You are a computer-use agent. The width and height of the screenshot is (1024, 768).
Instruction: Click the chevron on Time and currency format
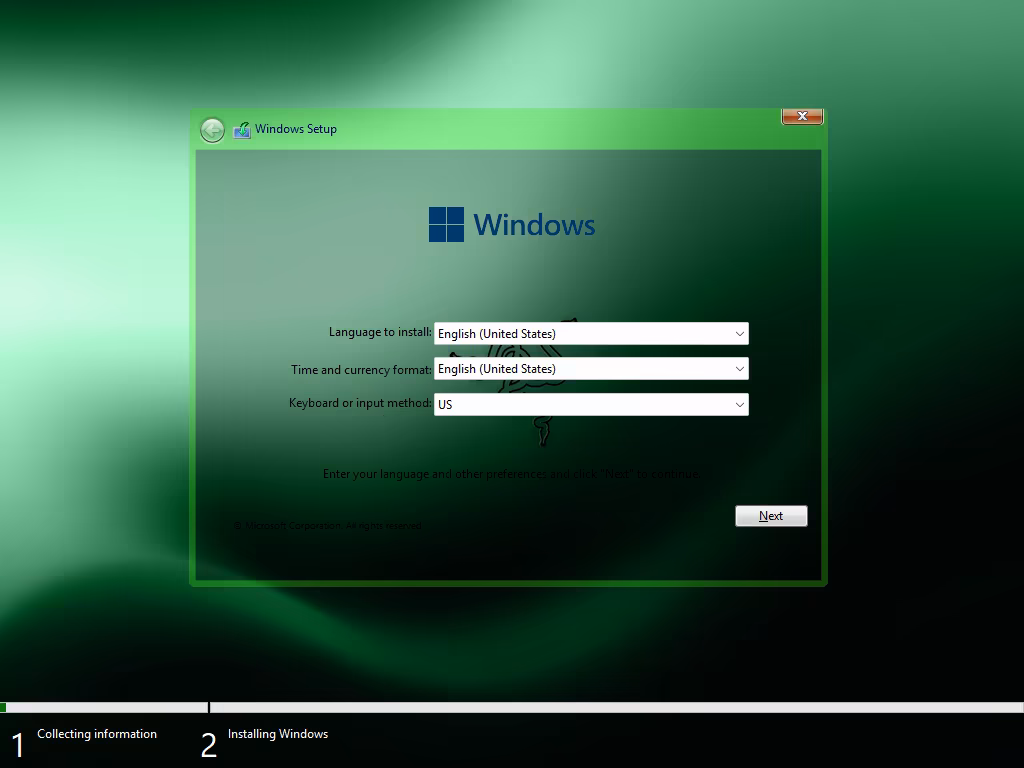[x=739, y=369]
